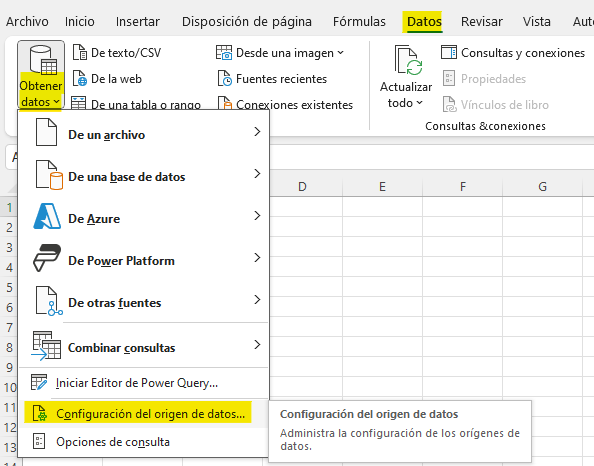Click the De otras fuentes icon

click(49, 301)
